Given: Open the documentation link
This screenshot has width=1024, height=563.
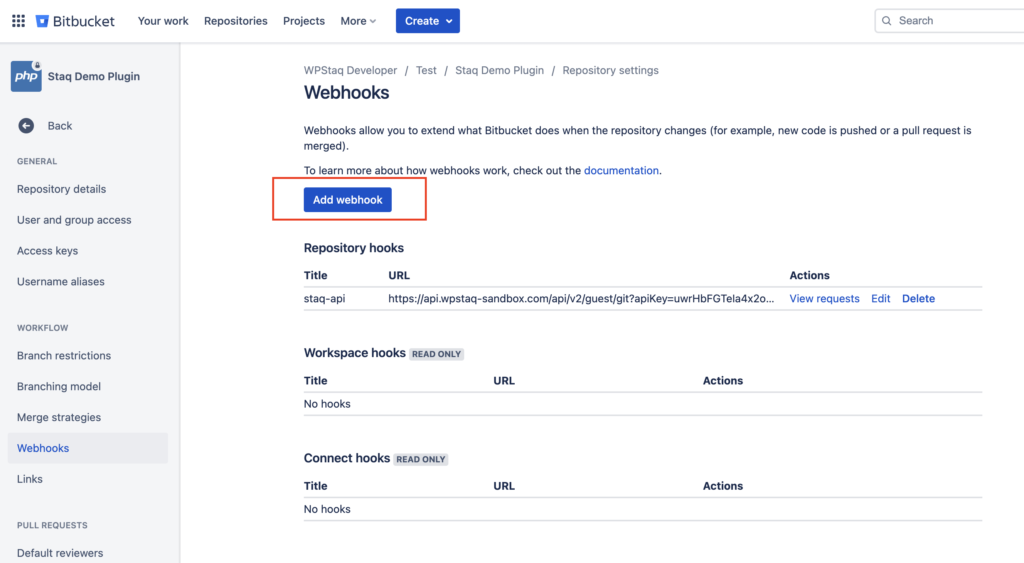Looking at the screenshot, I should (621, 170).
